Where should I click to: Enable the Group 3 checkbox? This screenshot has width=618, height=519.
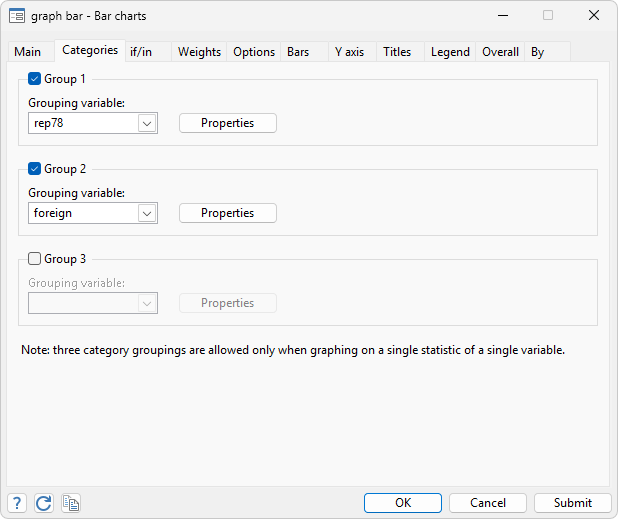coord(35,259)
